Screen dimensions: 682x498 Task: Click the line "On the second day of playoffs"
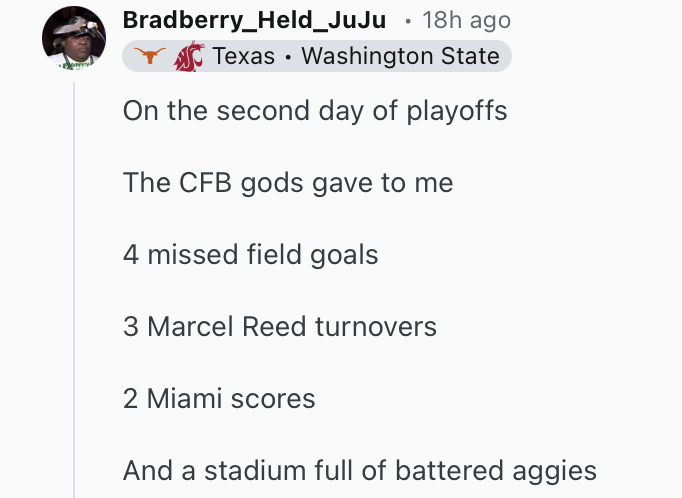pyautogui.click(x=315, y=110)
